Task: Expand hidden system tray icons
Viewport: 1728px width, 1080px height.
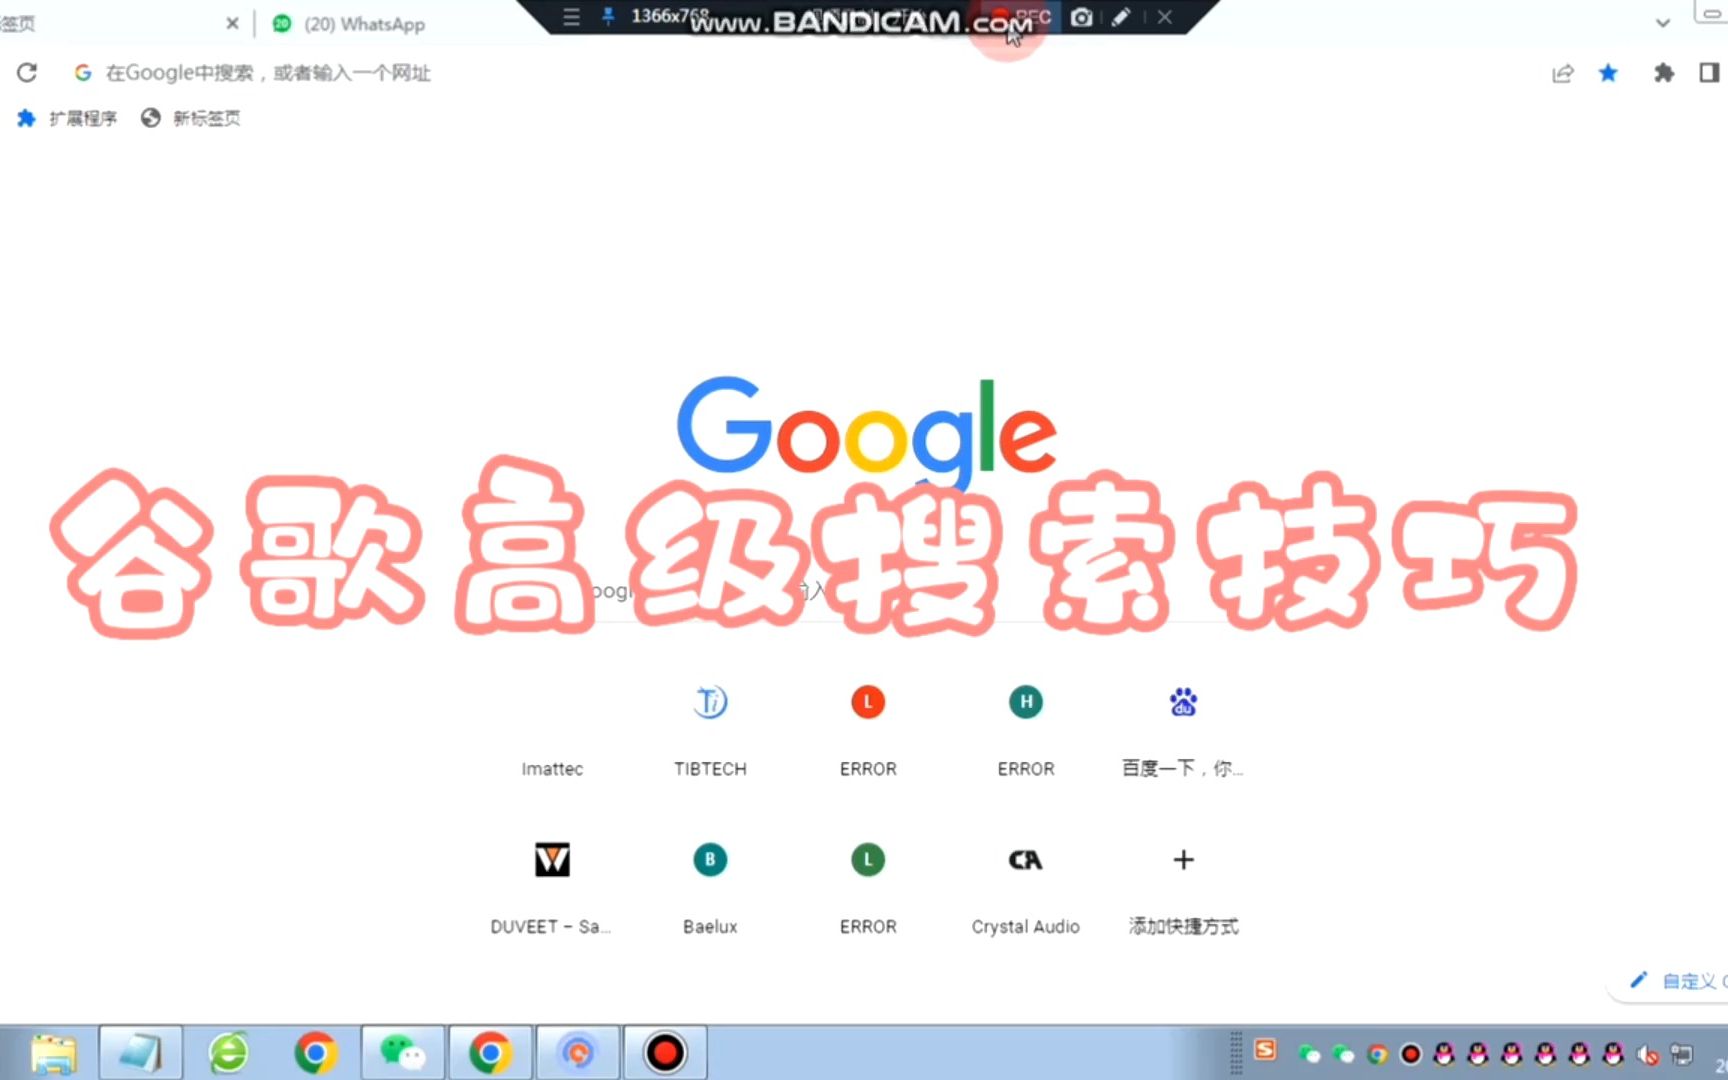Action: coord(1236,1055)
